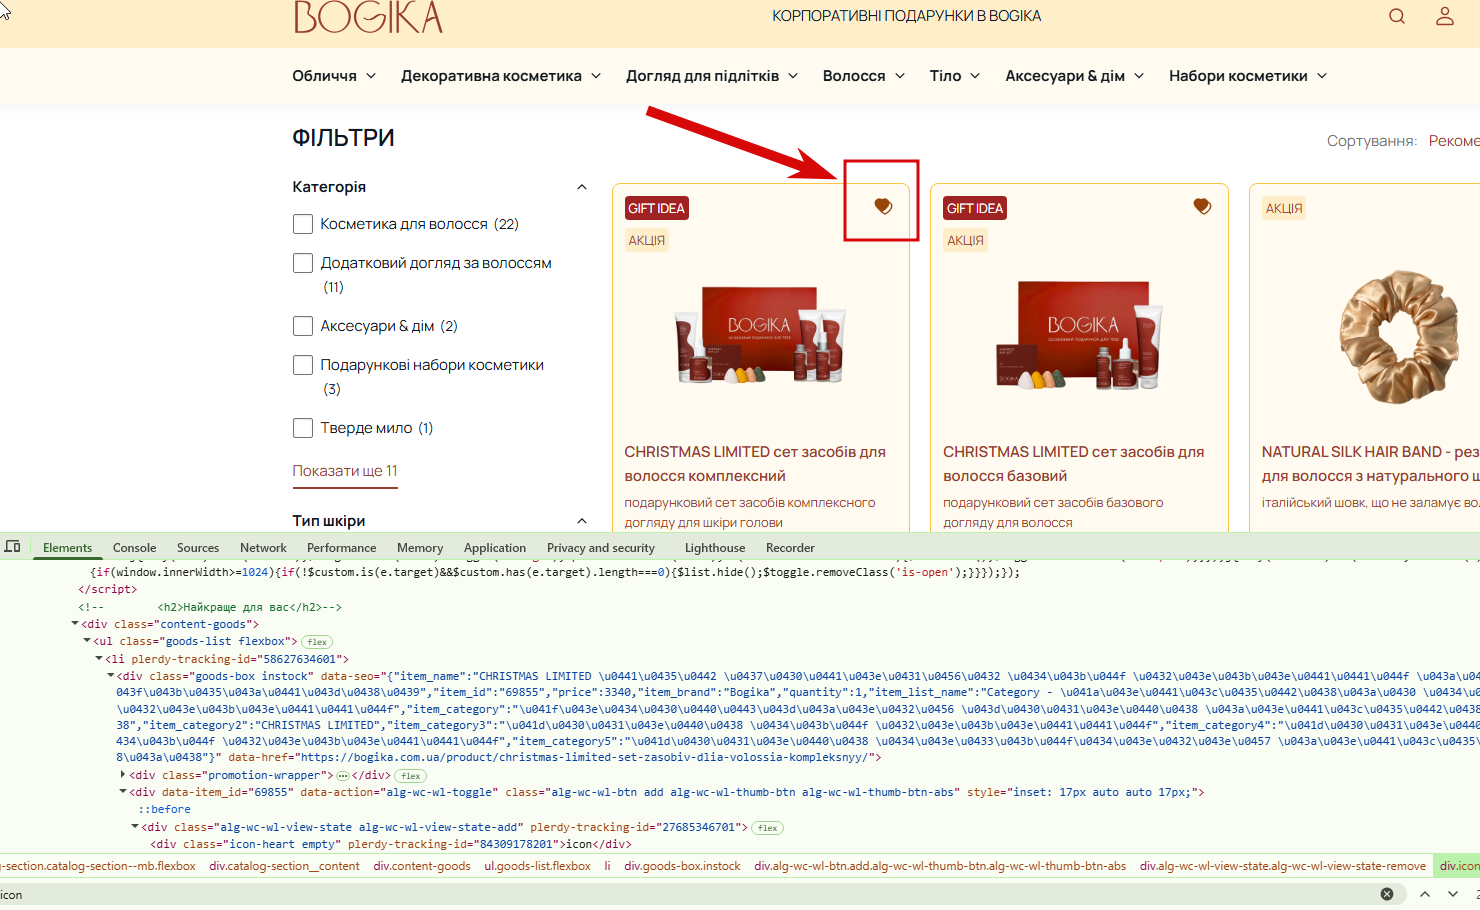Click комплексний set product image
The image size is (1480, 910).
pyautogui.click(x=760, y=337)
